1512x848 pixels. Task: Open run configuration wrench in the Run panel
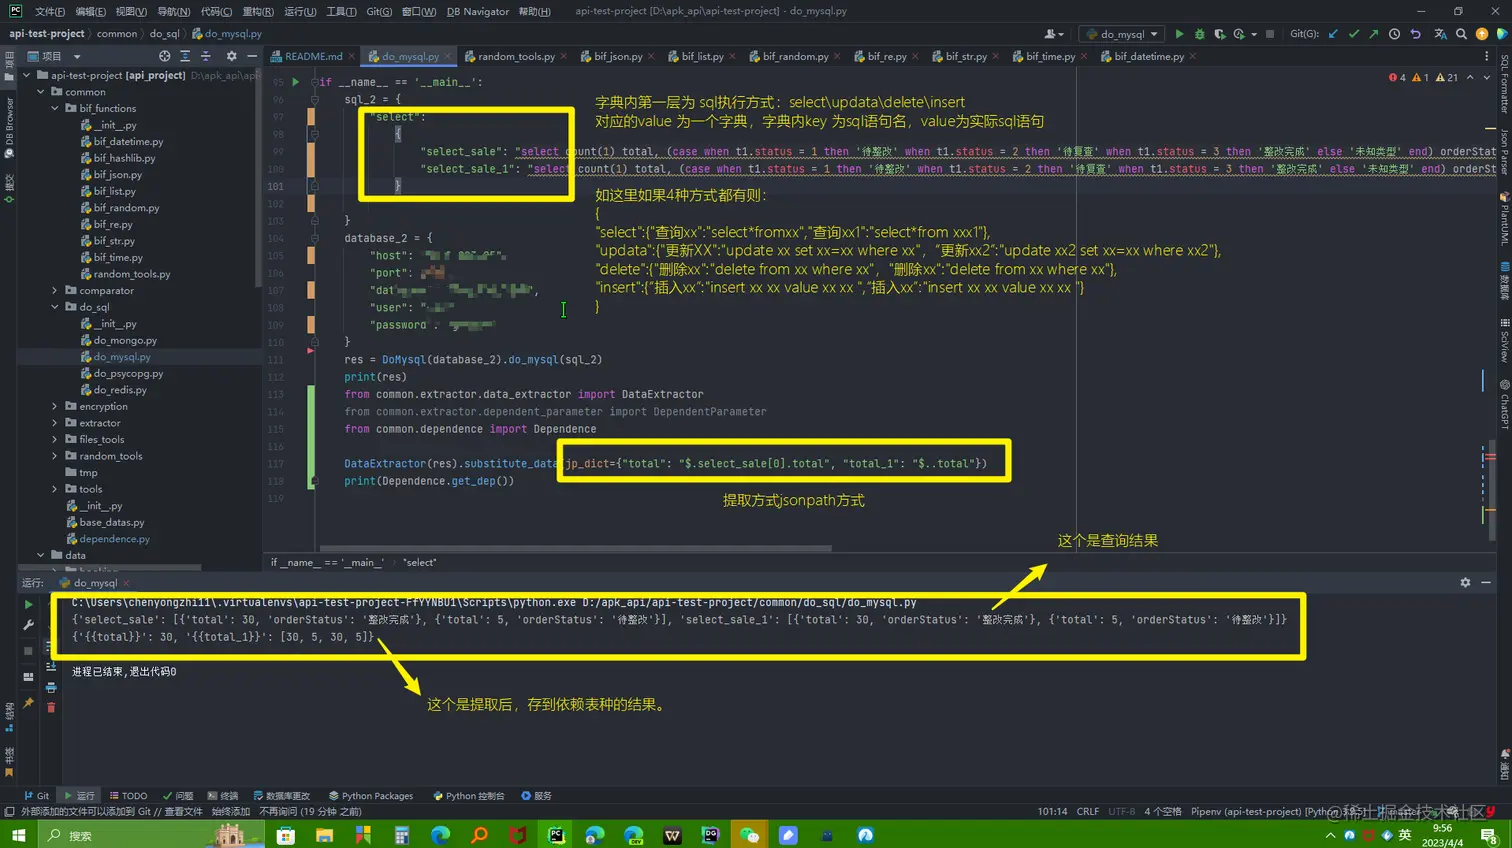pyautogui.click(x=28, y=625)
